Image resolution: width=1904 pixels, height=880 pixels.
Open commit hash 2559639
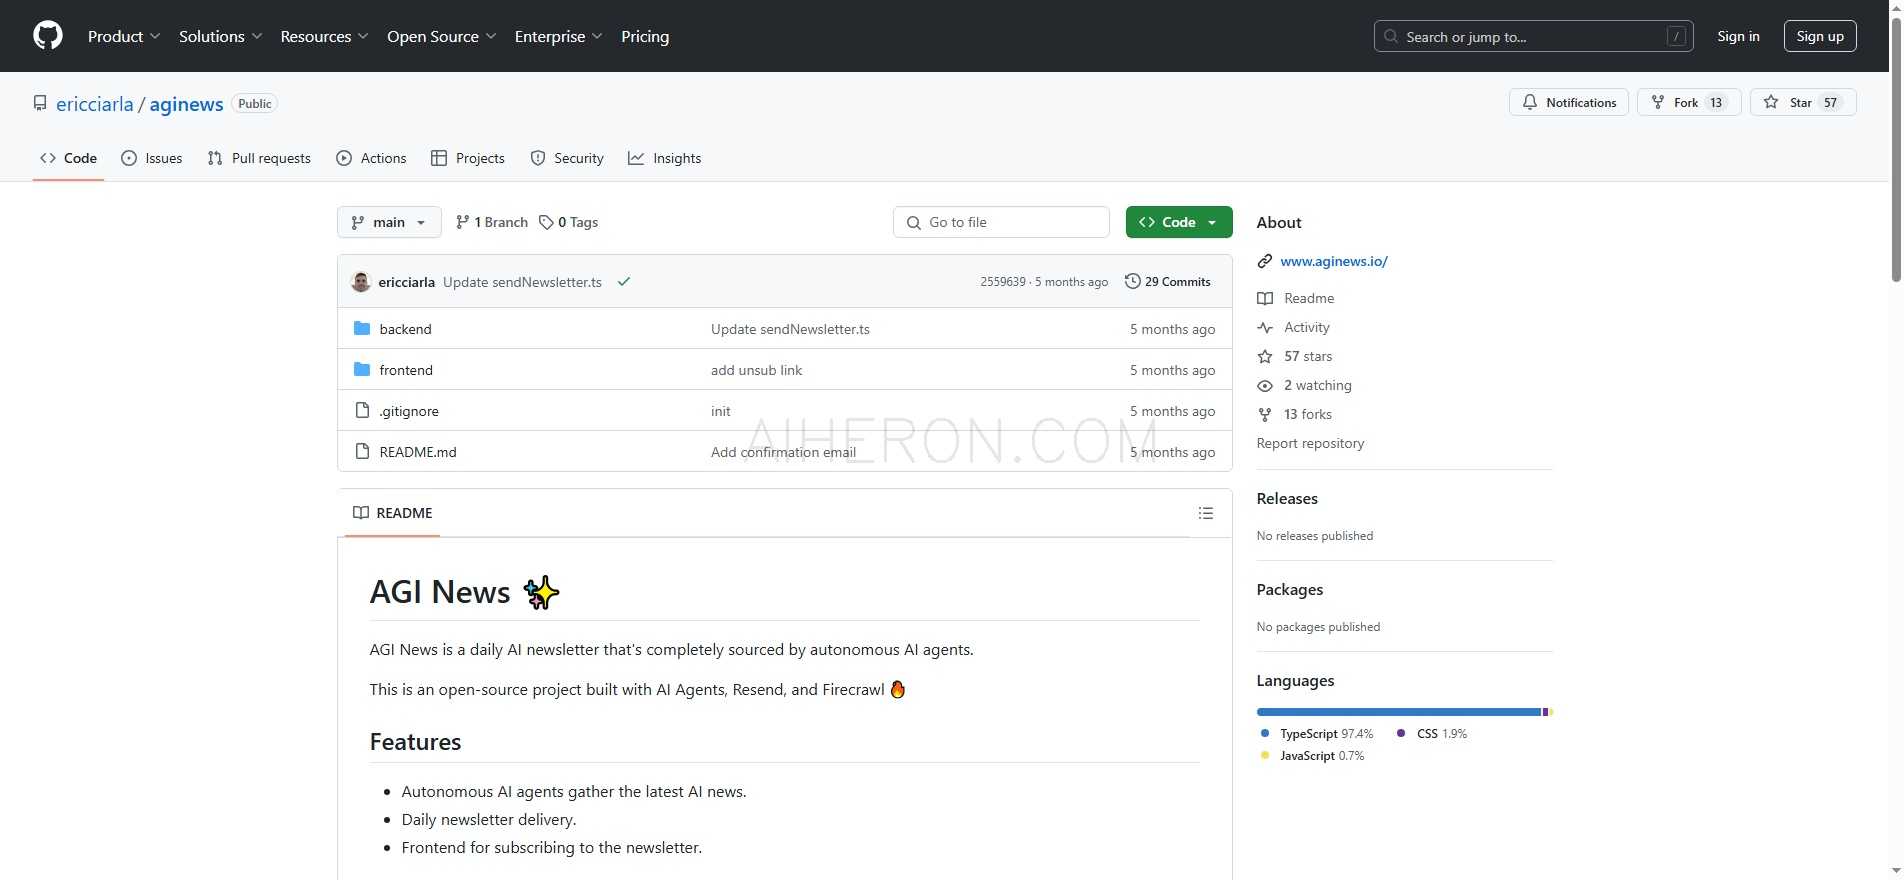coord(1003,282)
